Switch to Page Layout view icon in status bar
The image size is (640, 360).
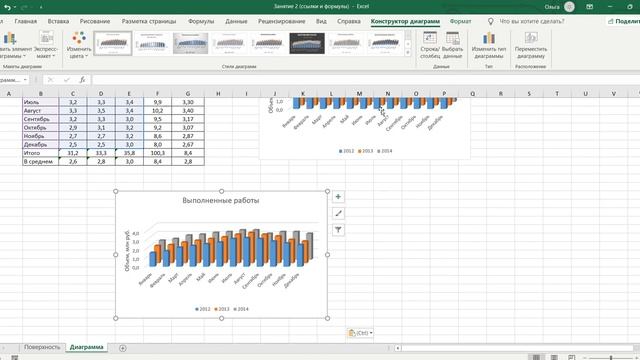[x=554, y=357]
